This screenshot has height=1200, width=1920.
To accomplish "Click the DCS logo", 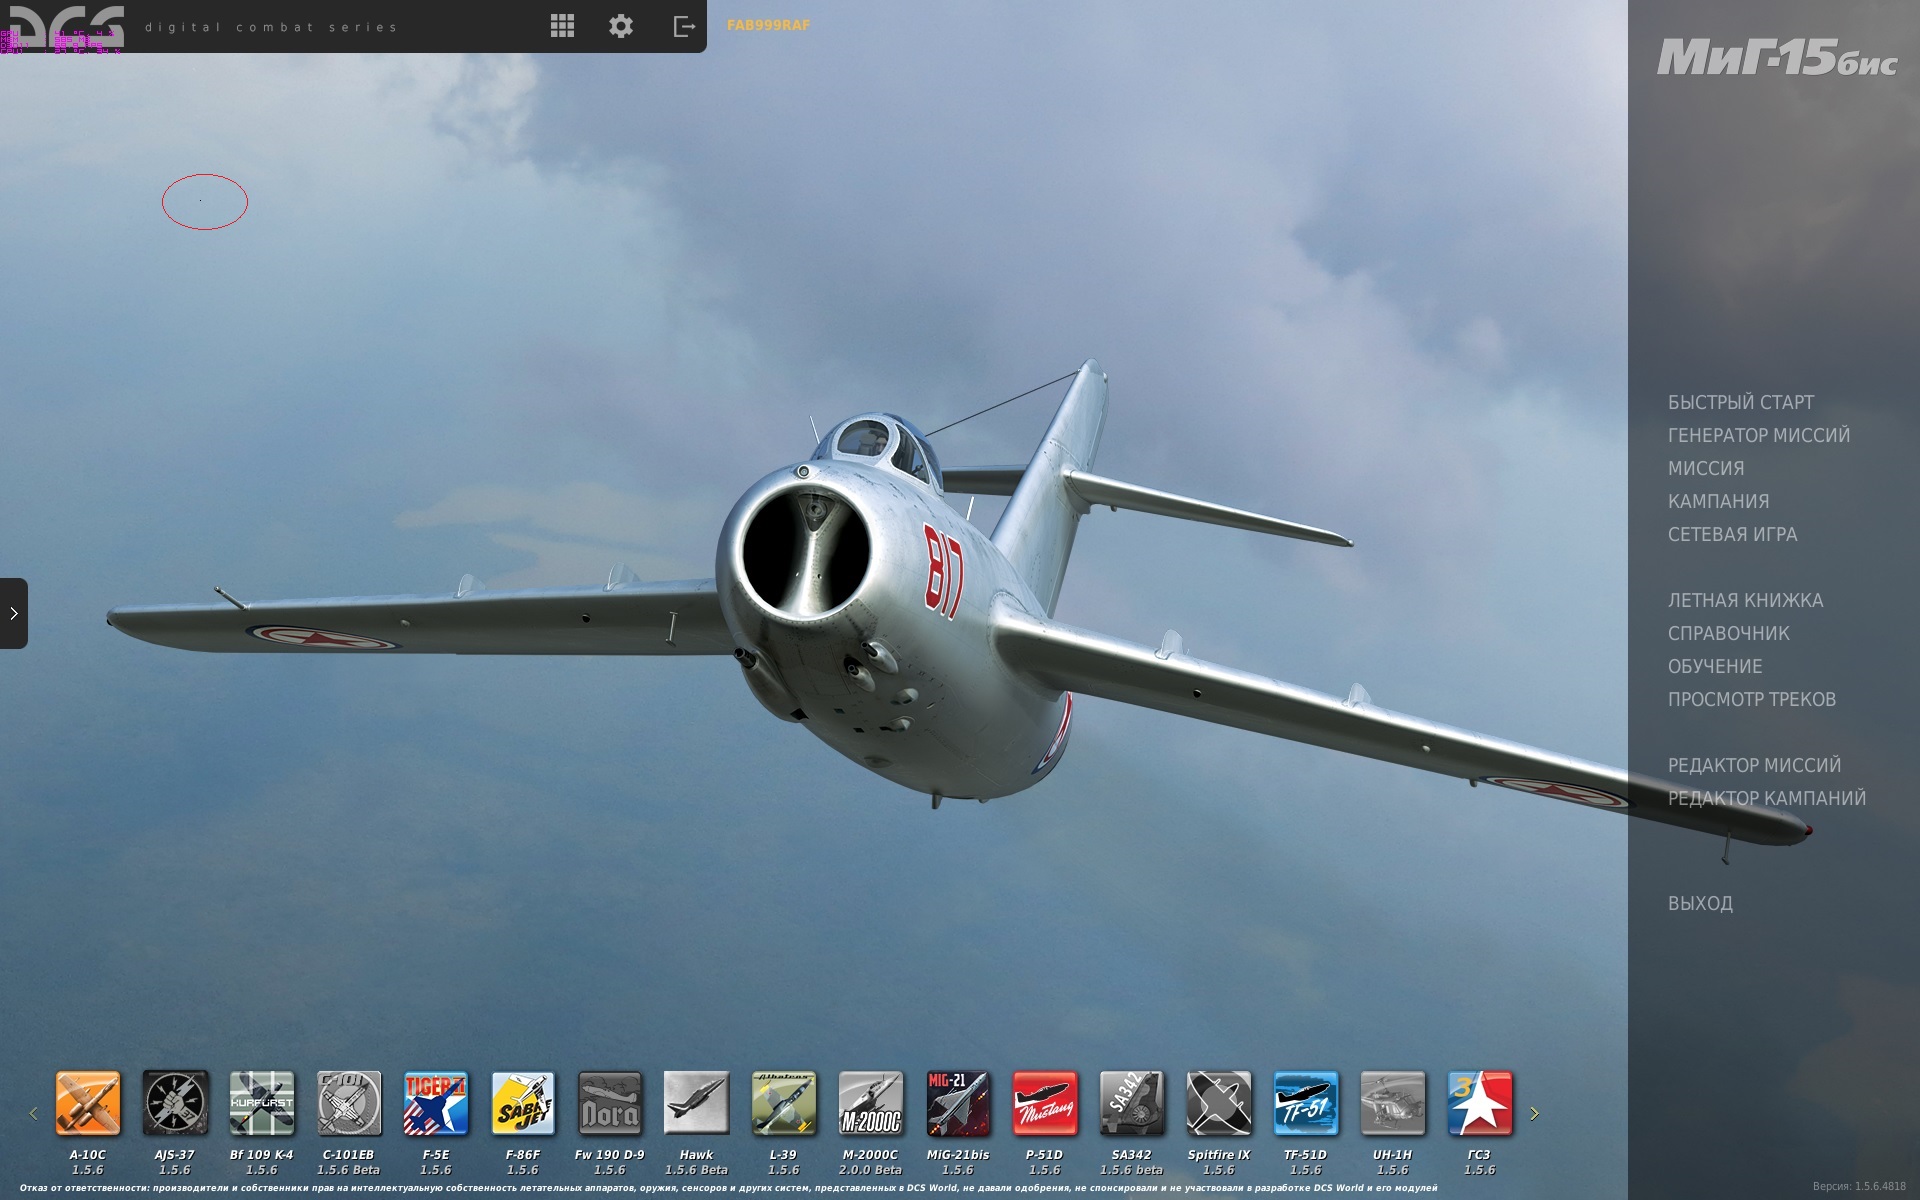I will point(64,26).
